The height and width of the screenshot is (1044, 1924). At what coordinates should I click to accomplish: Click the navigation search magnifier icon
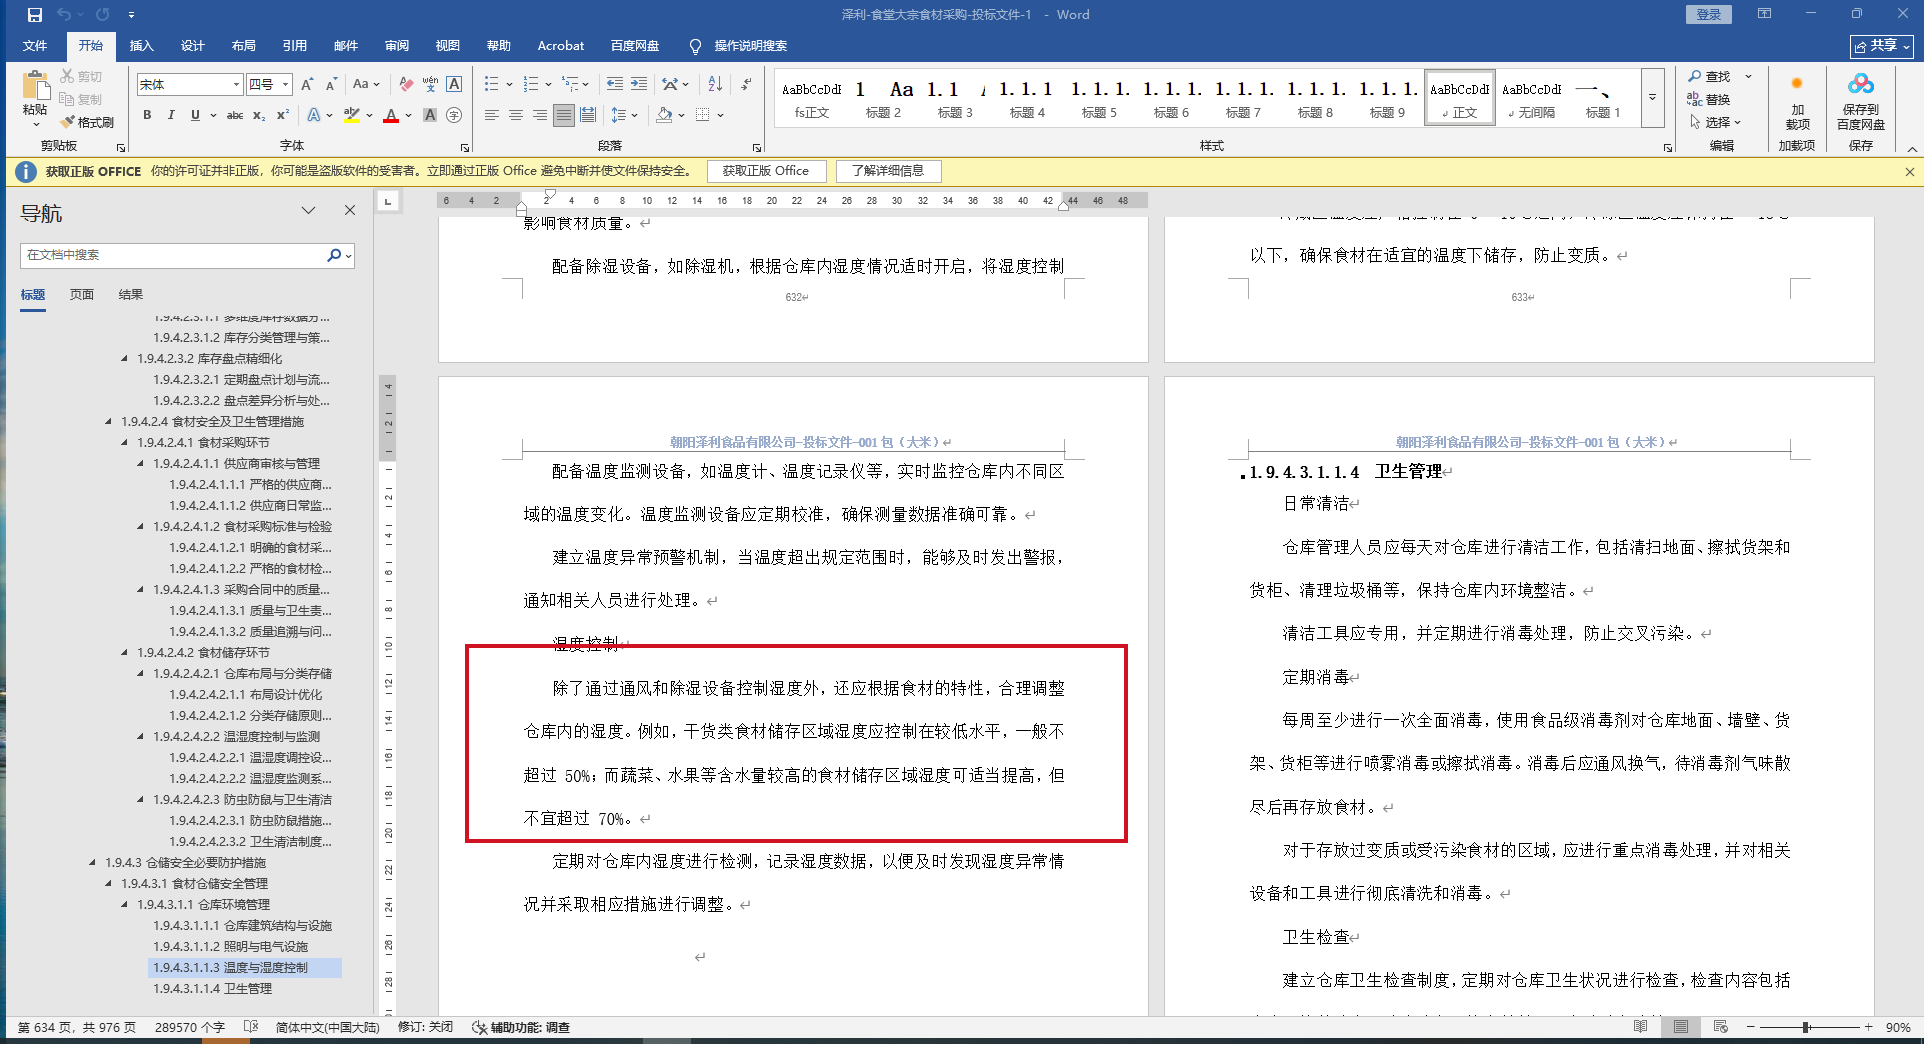tap(334, 255)
